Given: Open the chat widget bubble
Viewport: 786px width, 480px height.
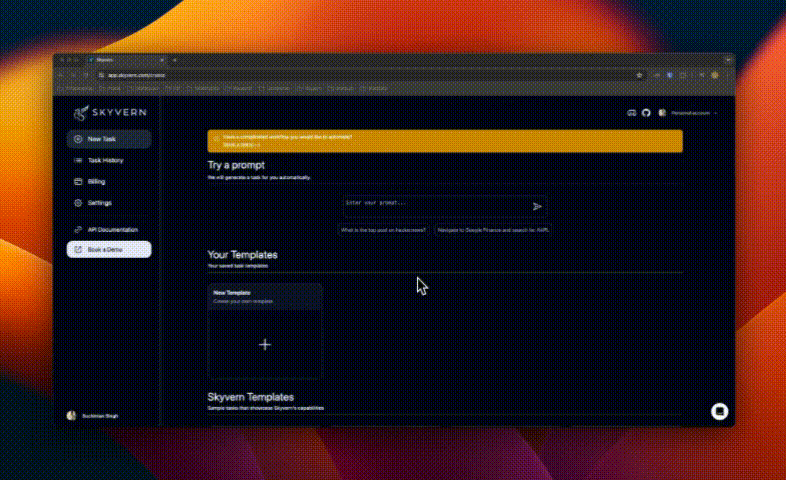Looking at the screenshot, I should point(718,411).
